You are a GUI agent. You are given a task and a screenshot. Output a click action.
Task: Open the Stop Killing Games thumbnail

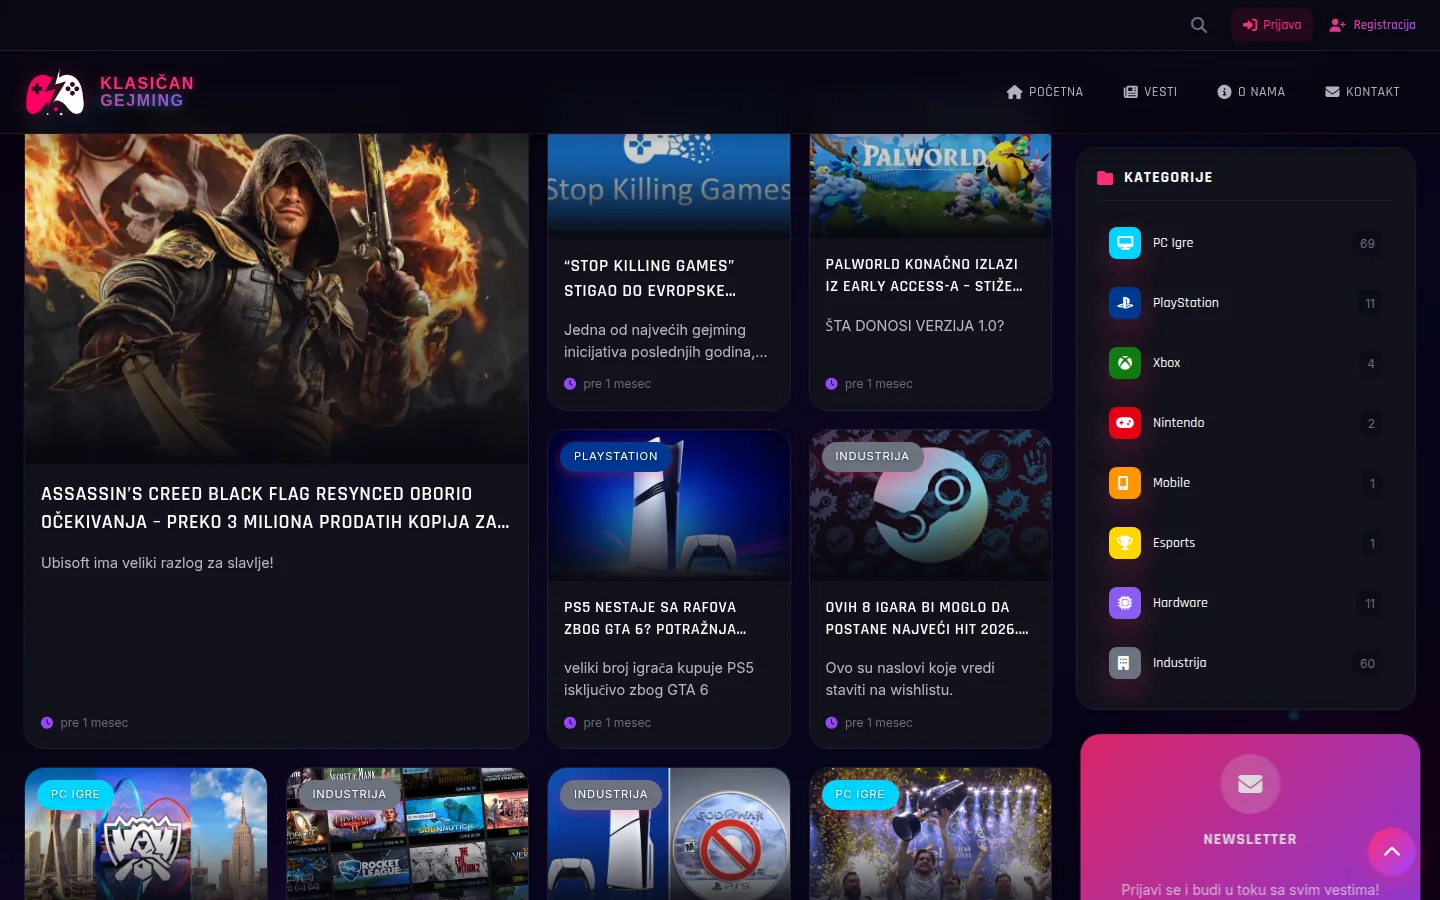pyautogui.click(x=669, y=186)
